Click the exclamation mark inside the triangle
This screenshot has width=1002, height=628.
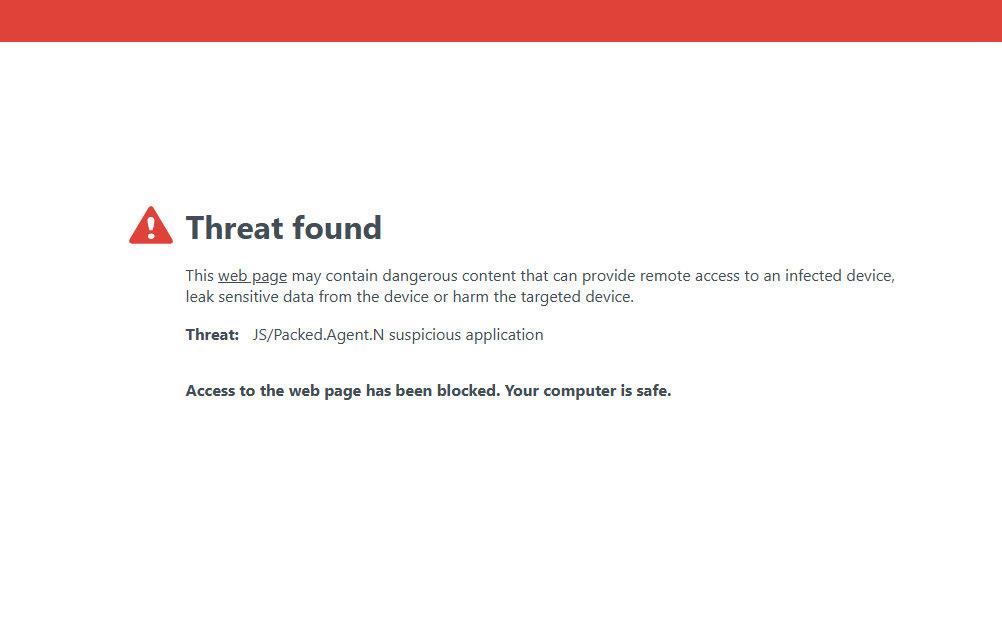coord(151,229)
